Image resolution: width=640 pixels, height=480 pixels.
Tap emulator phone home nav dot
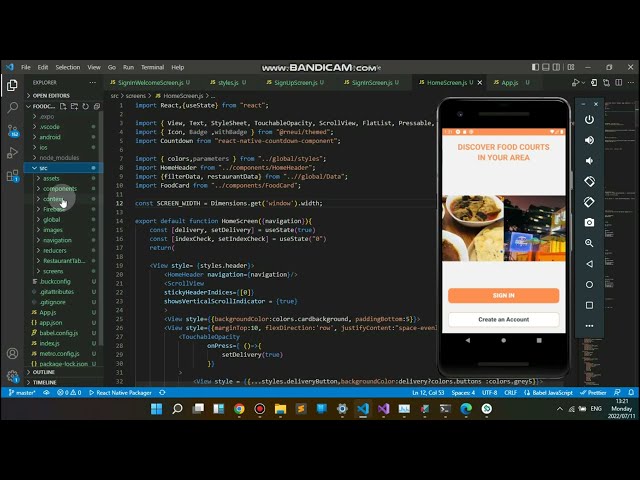click(x=503, y=340)
